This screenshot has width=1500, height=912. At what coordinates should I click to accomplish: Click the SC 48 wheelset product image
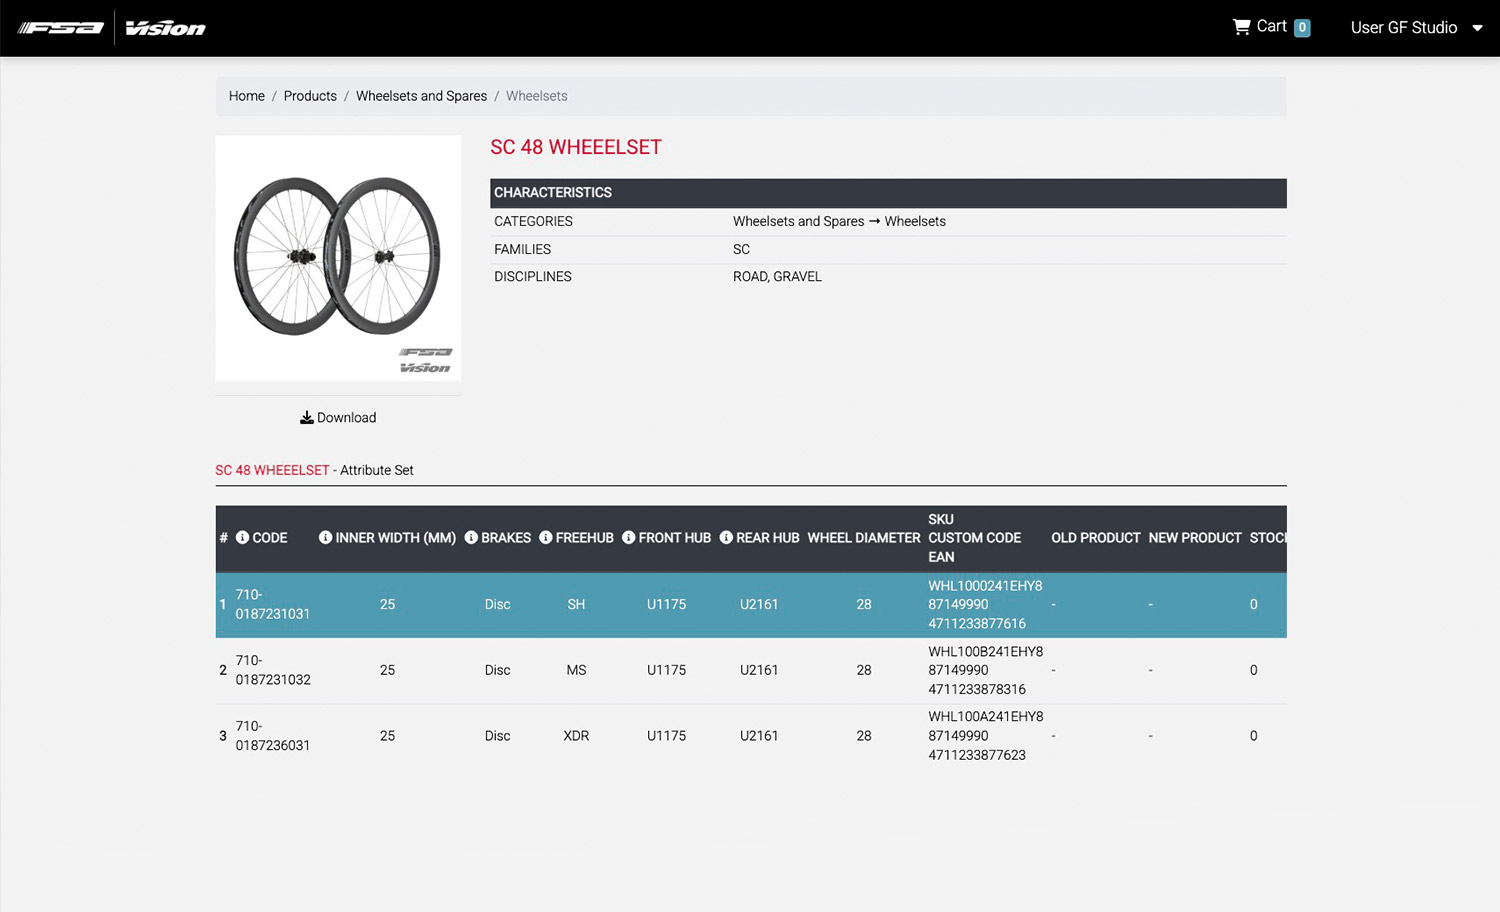pos(338,258)
